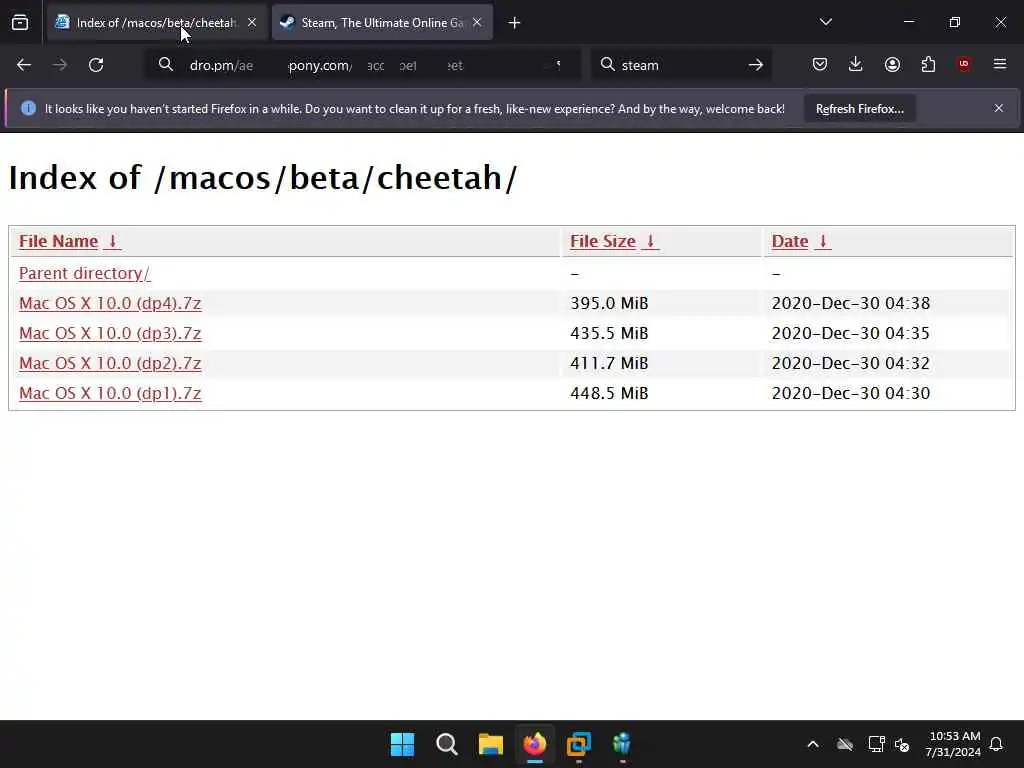Viewport: 1024px width, 768px height.
Task: Submit the steam search with arrow
Action: (x=756, y=65)
